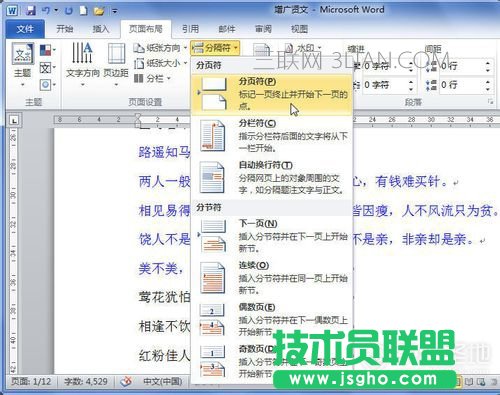Click the 下一页 section break icon
The height and width of the screenshot is (395, 500).
[212, 236]
